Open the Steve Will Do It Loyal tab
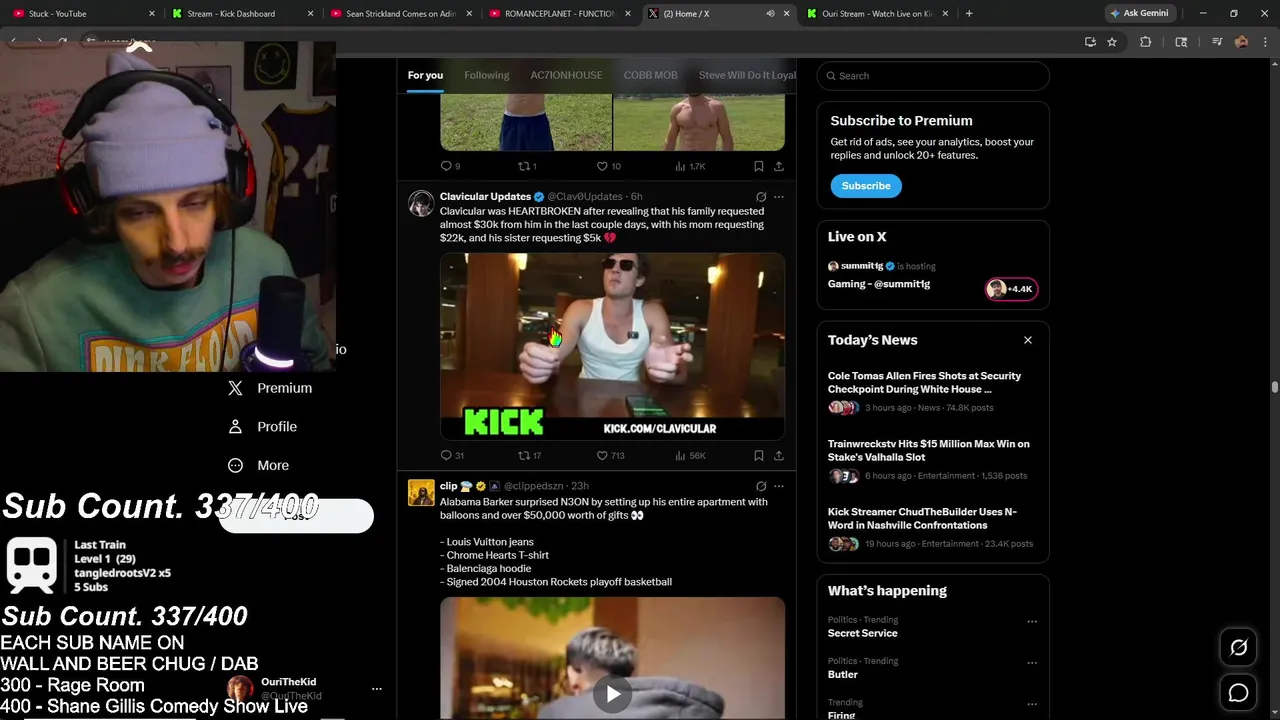 pos(747,75)
